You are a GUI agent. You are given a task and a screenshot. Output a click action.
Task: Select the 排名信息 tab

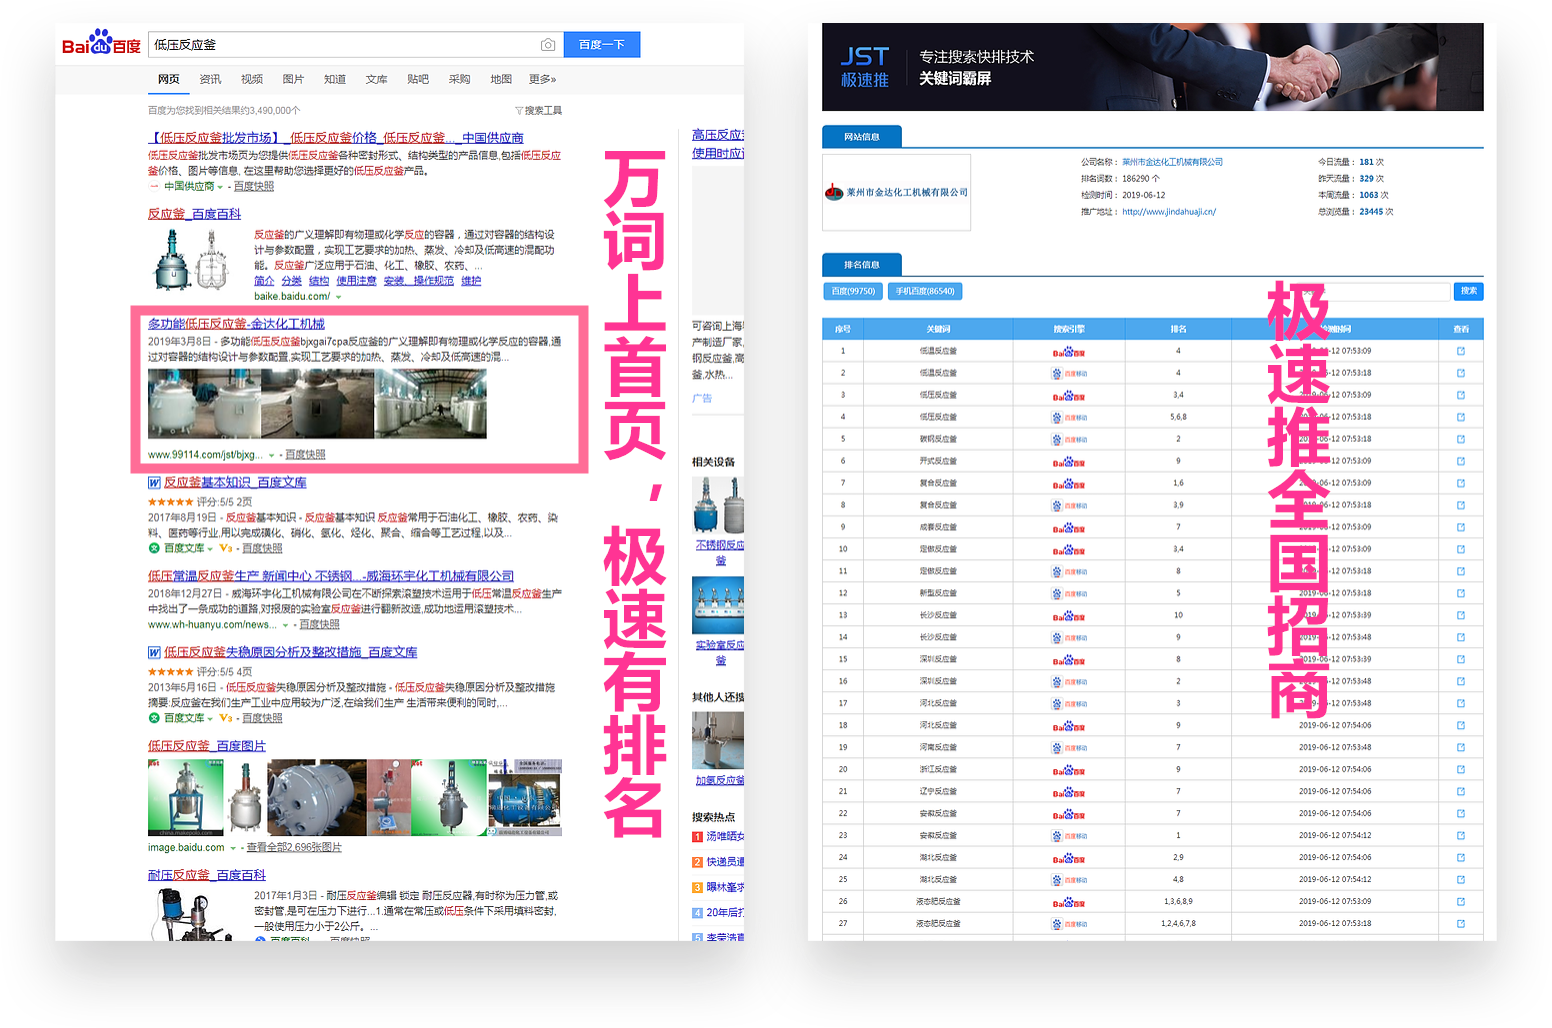pyautogui.click(x=861, y=265)
